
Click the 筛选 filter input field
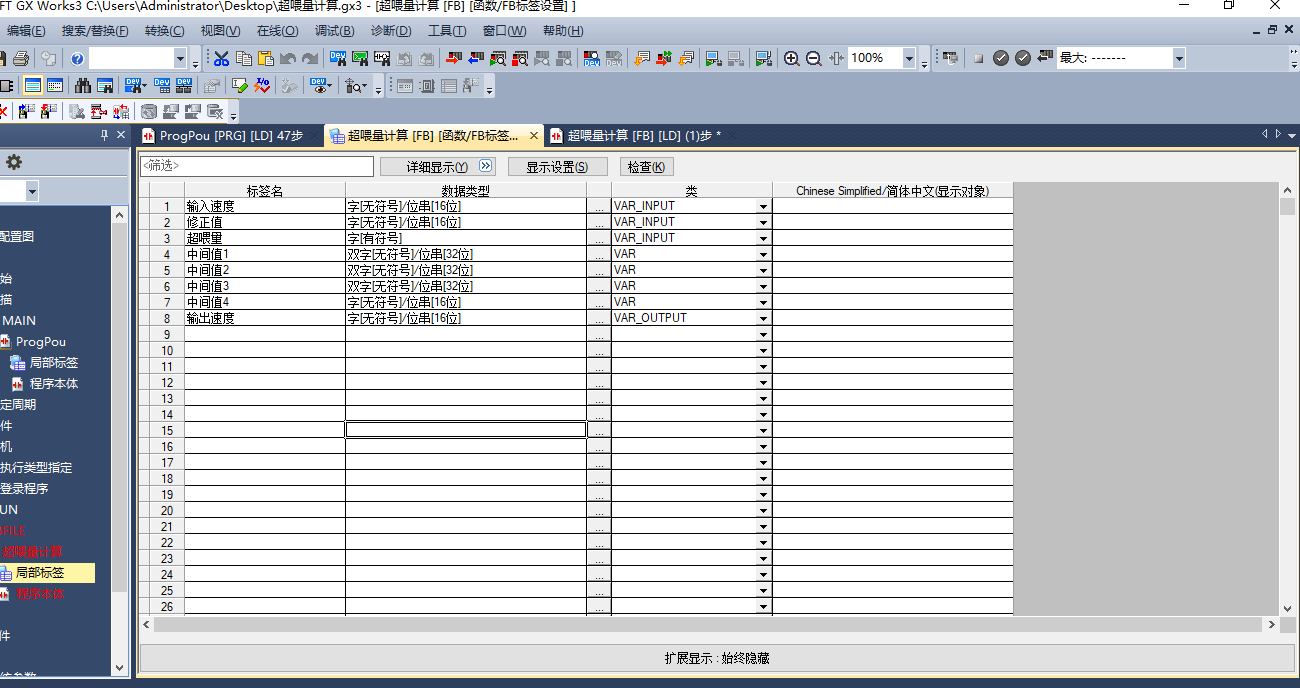click(257, 166)
